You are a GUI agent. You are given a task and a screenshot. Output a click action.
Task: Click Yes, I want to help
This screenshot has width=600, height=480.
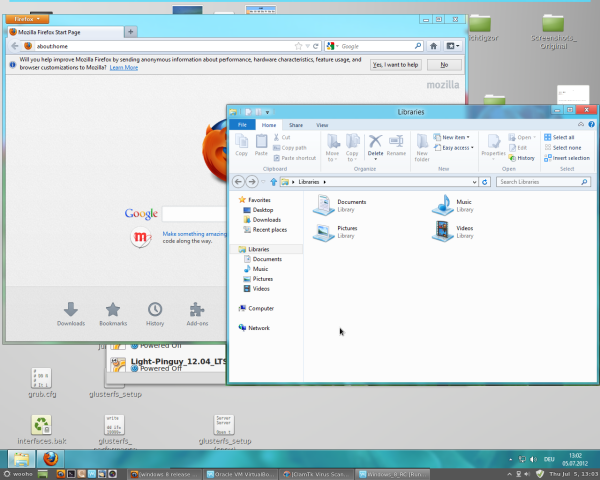396,65
